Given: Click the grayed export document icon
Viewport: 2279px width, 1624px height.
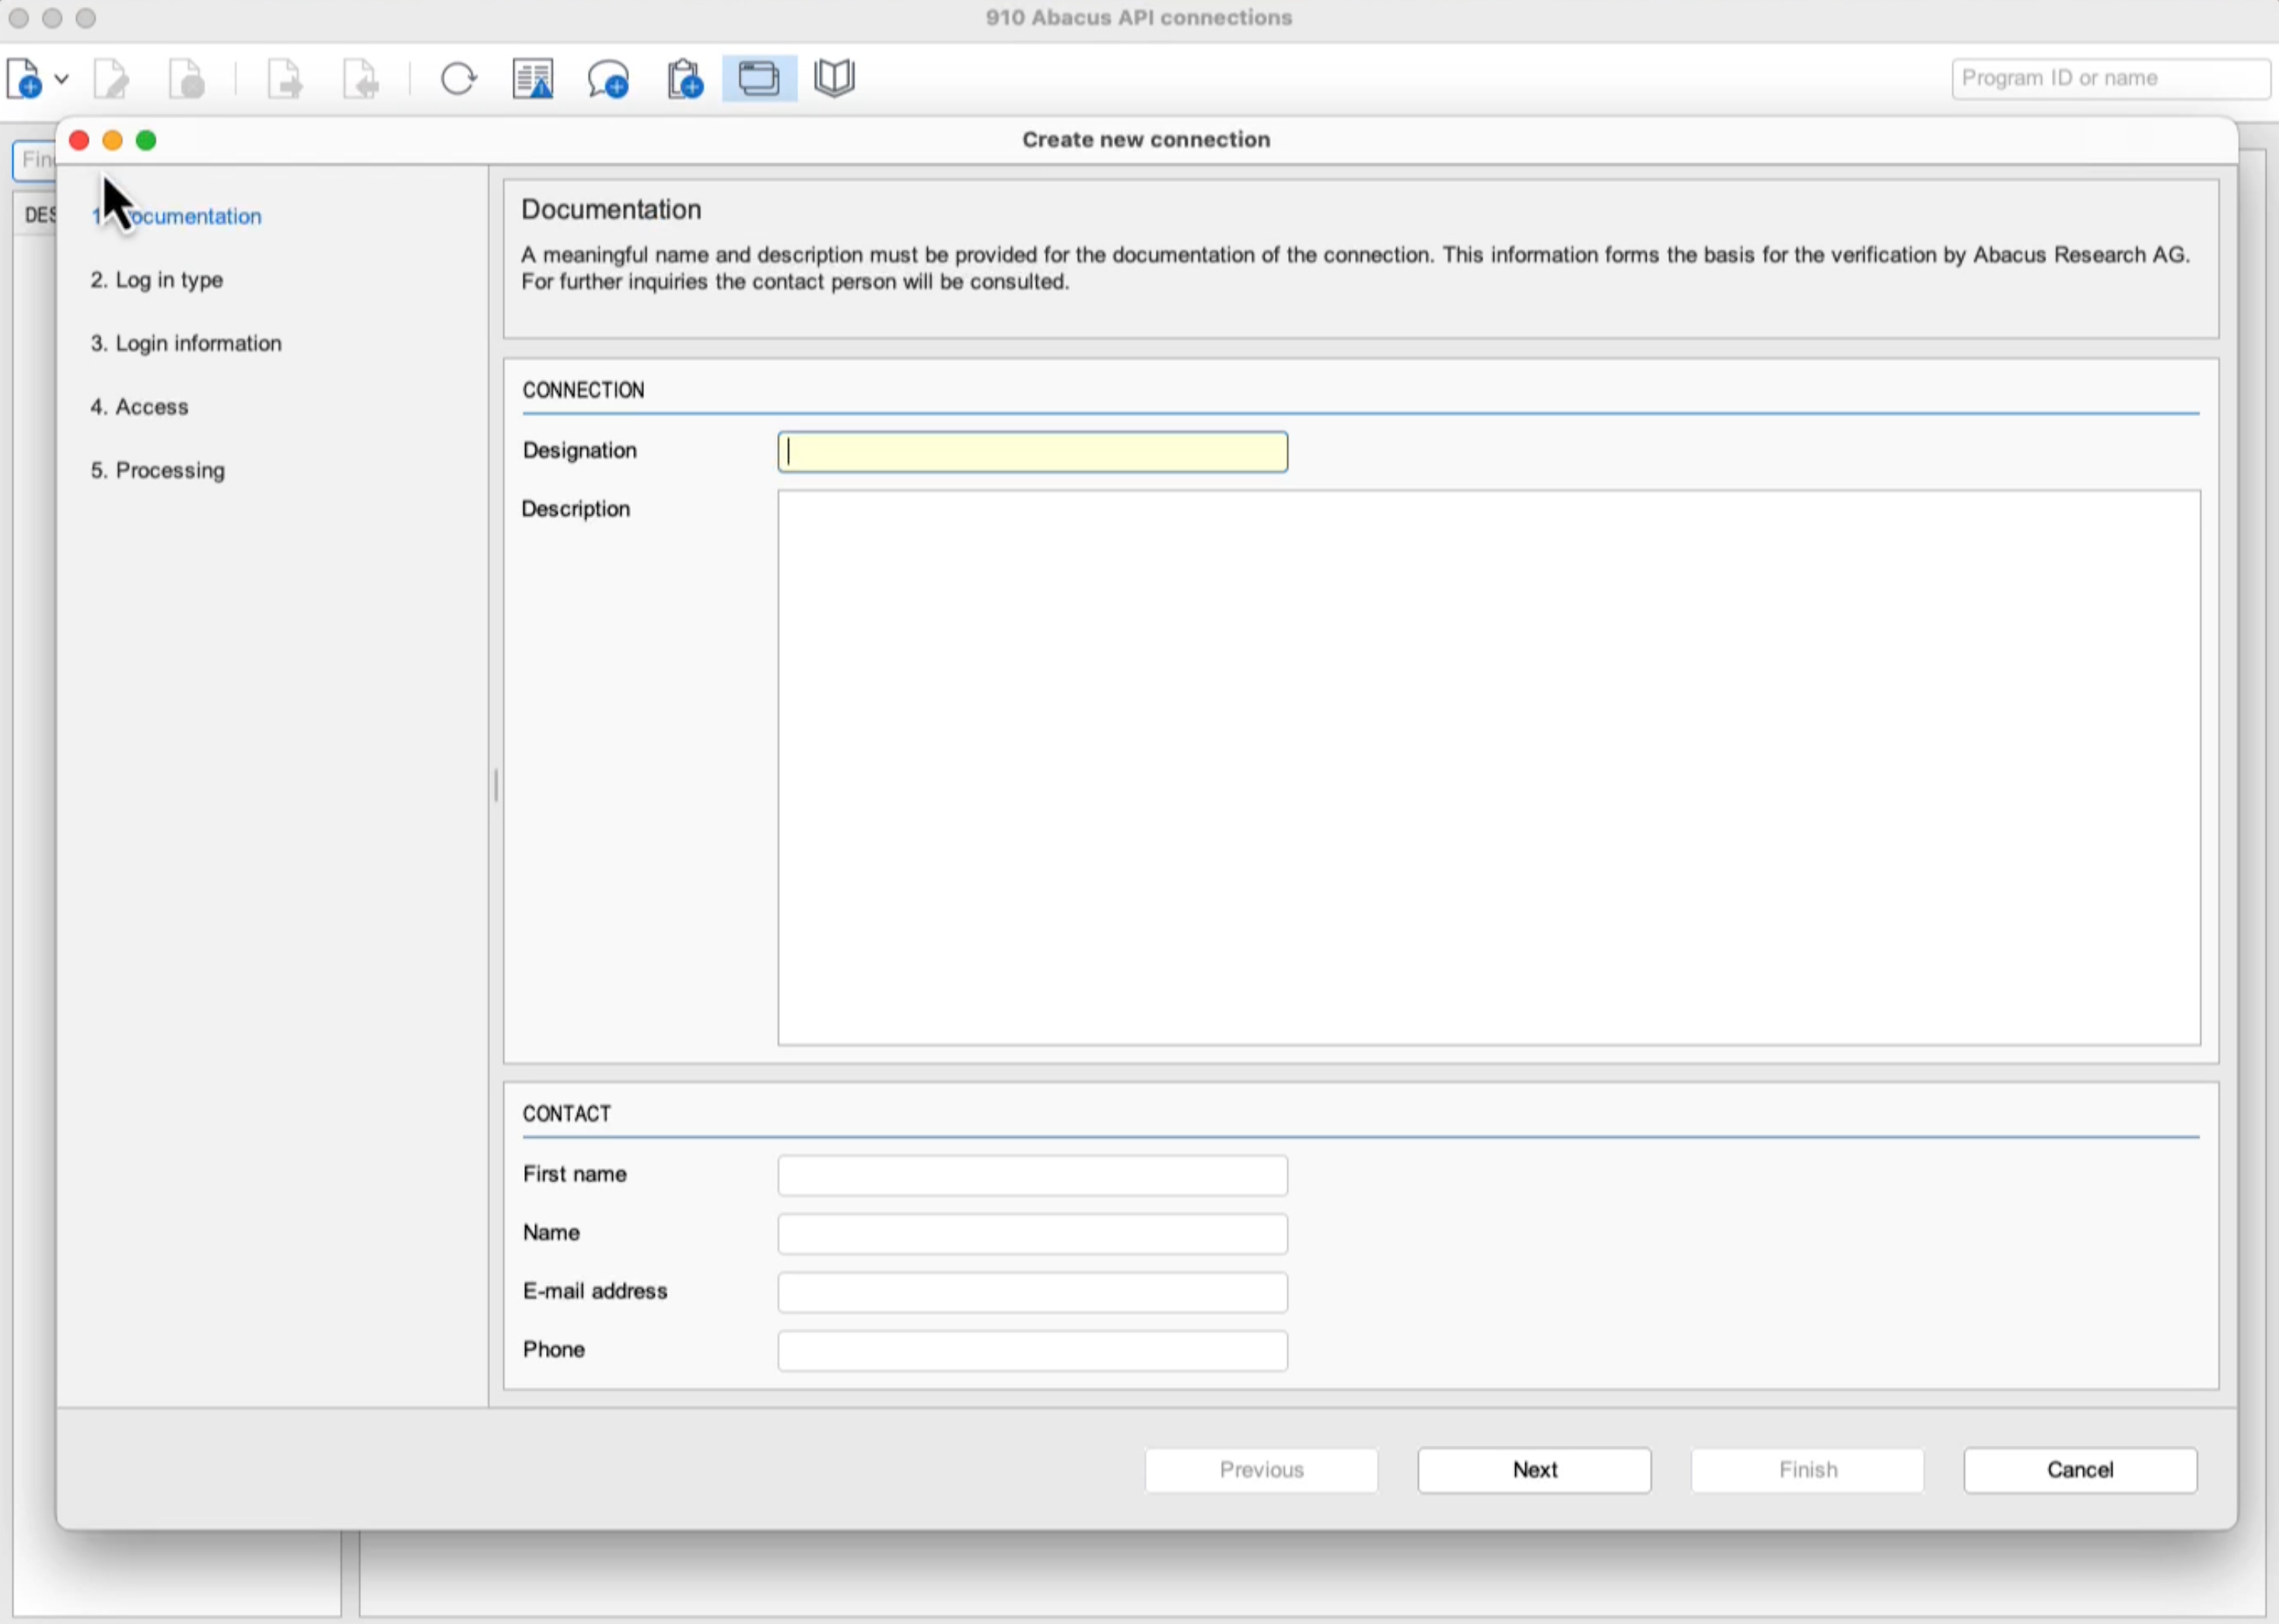Looking at the screenshot, I should pos(285,78).
